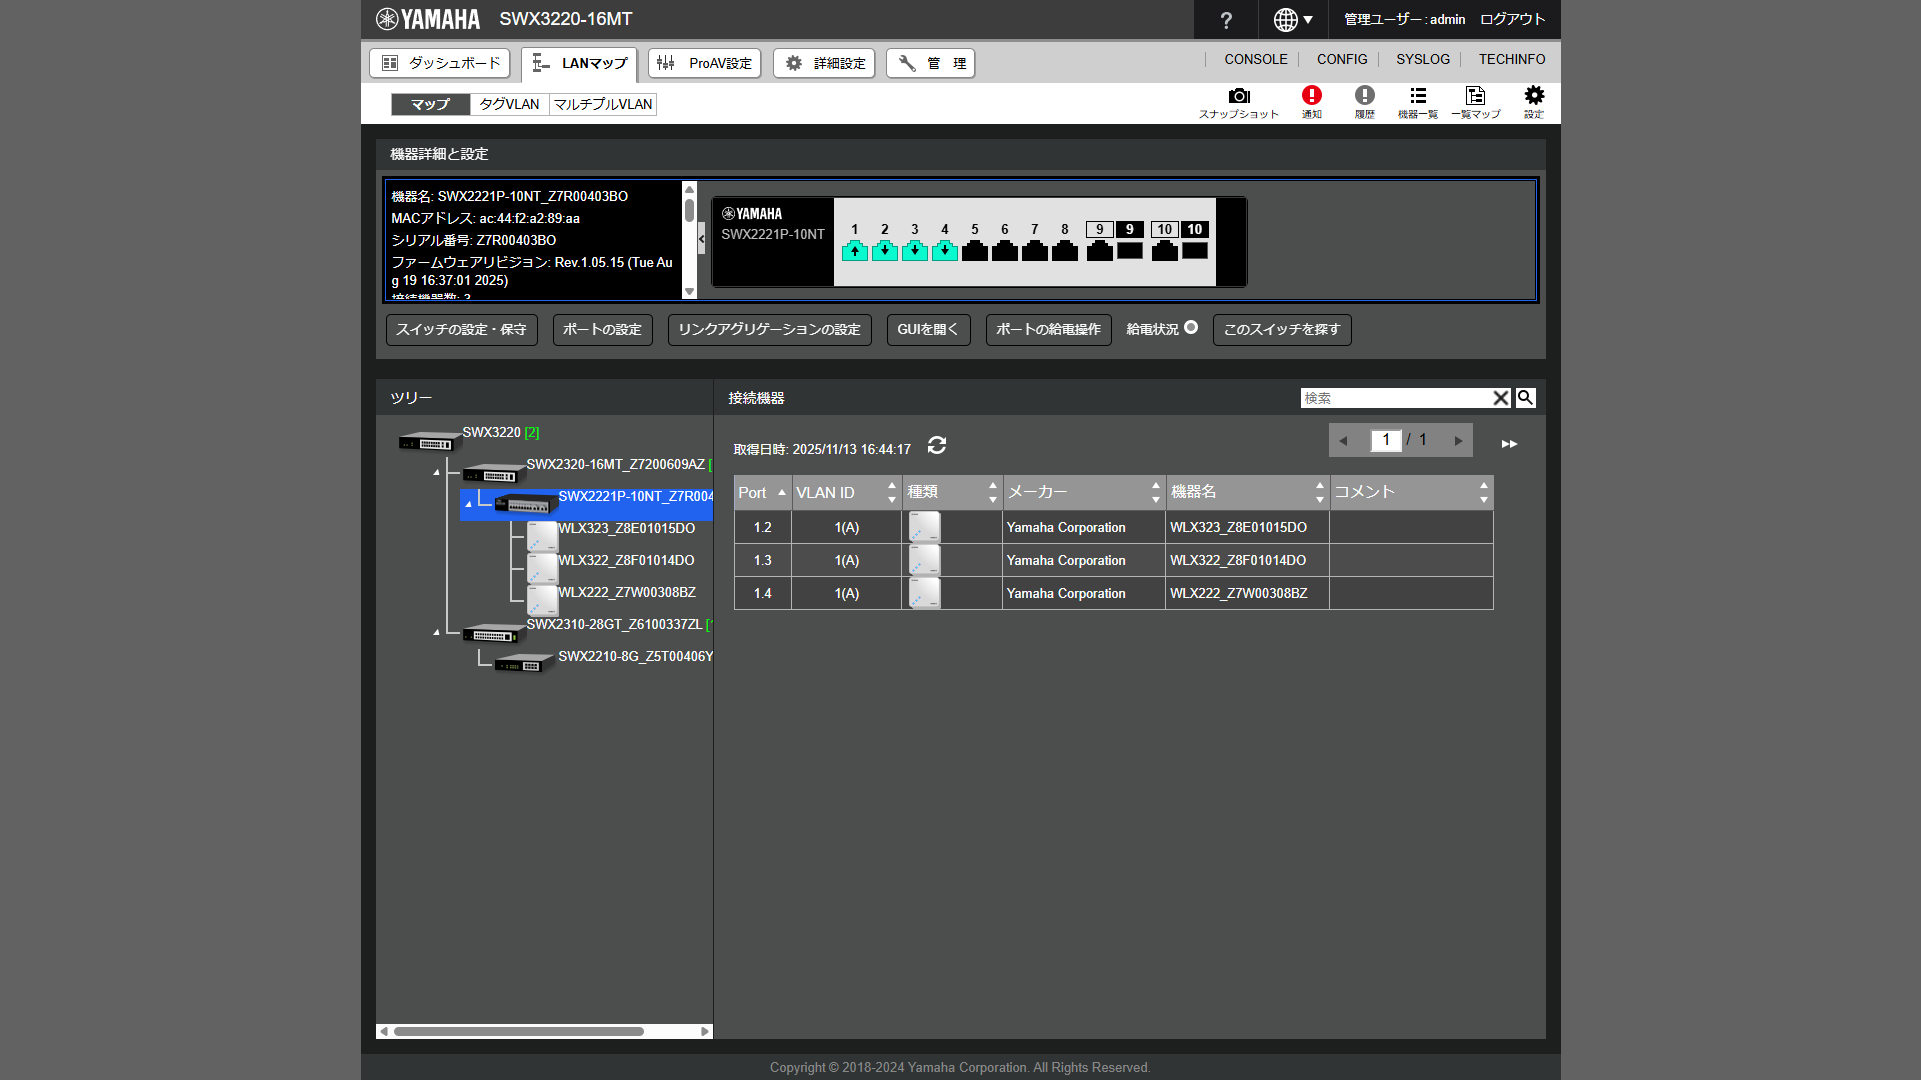Open the device list icon

click(1417, 96)
